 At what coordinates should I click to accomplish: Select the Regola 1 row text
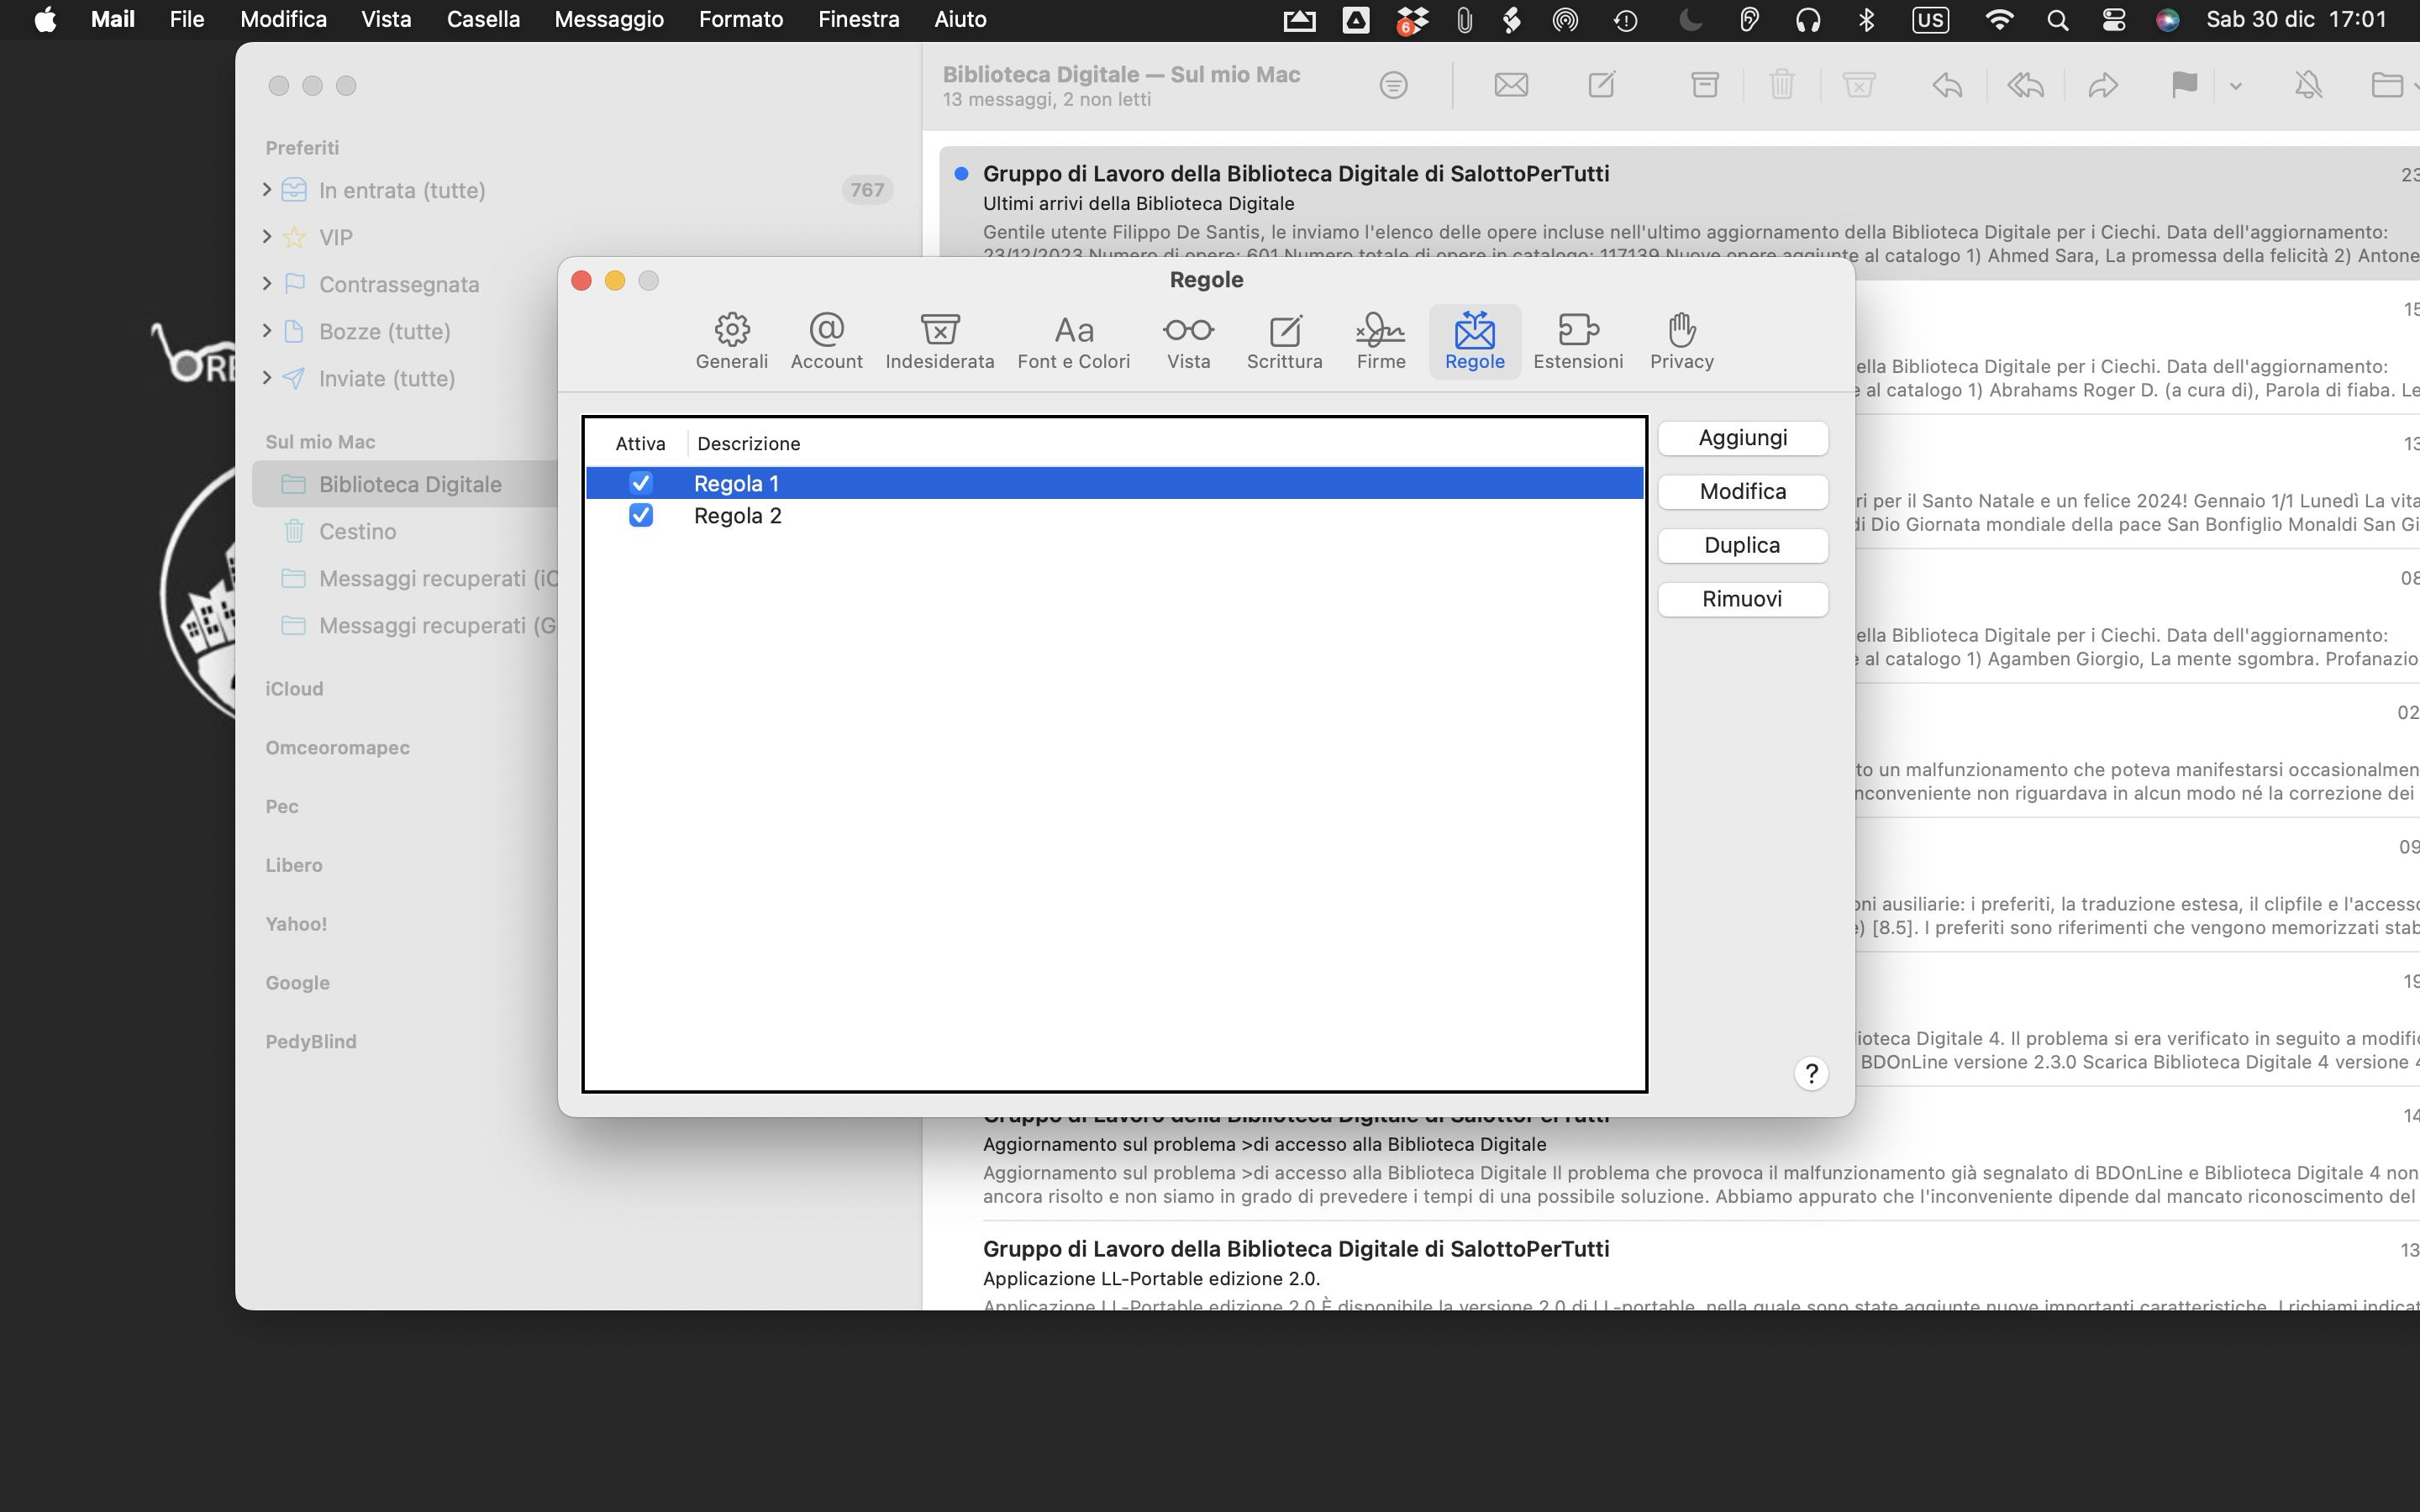point(736,483)
